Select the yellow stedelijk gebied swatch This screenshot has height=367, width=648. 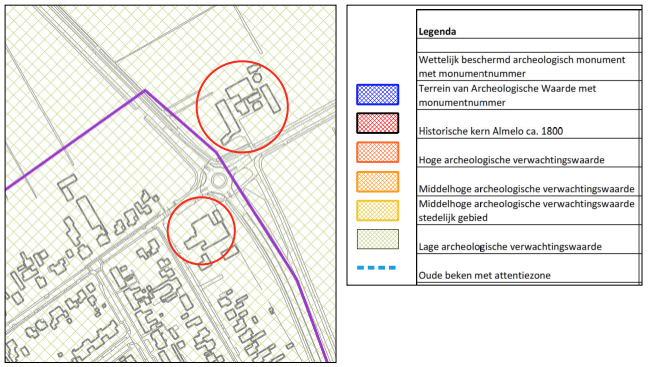377,210
